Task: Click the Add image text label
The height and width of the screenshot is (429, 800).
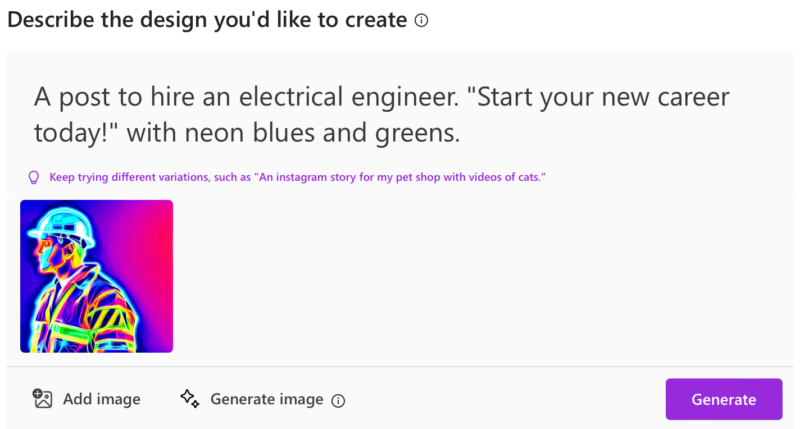Action: pos(101,399)
